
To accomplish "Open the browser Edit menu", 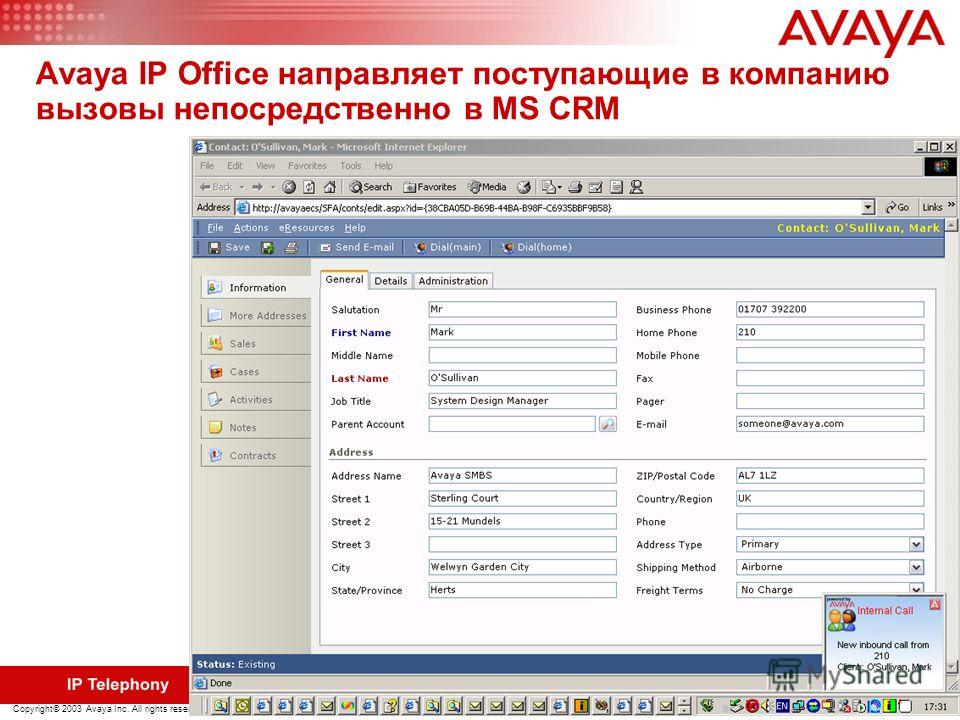I will pos(234,166).
